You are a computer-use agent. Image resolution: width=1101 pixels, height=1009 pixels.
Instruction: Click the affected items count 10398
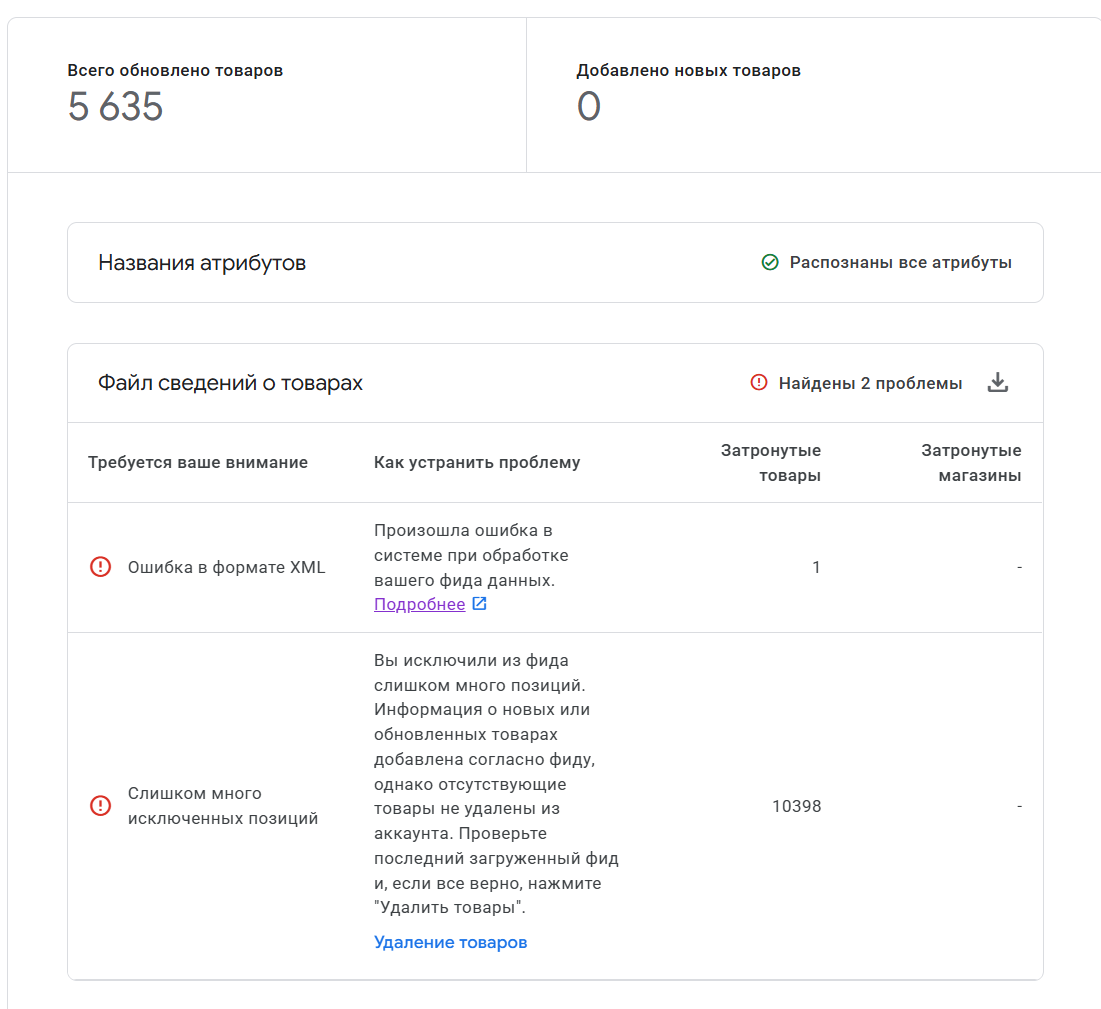coord(796,806)
